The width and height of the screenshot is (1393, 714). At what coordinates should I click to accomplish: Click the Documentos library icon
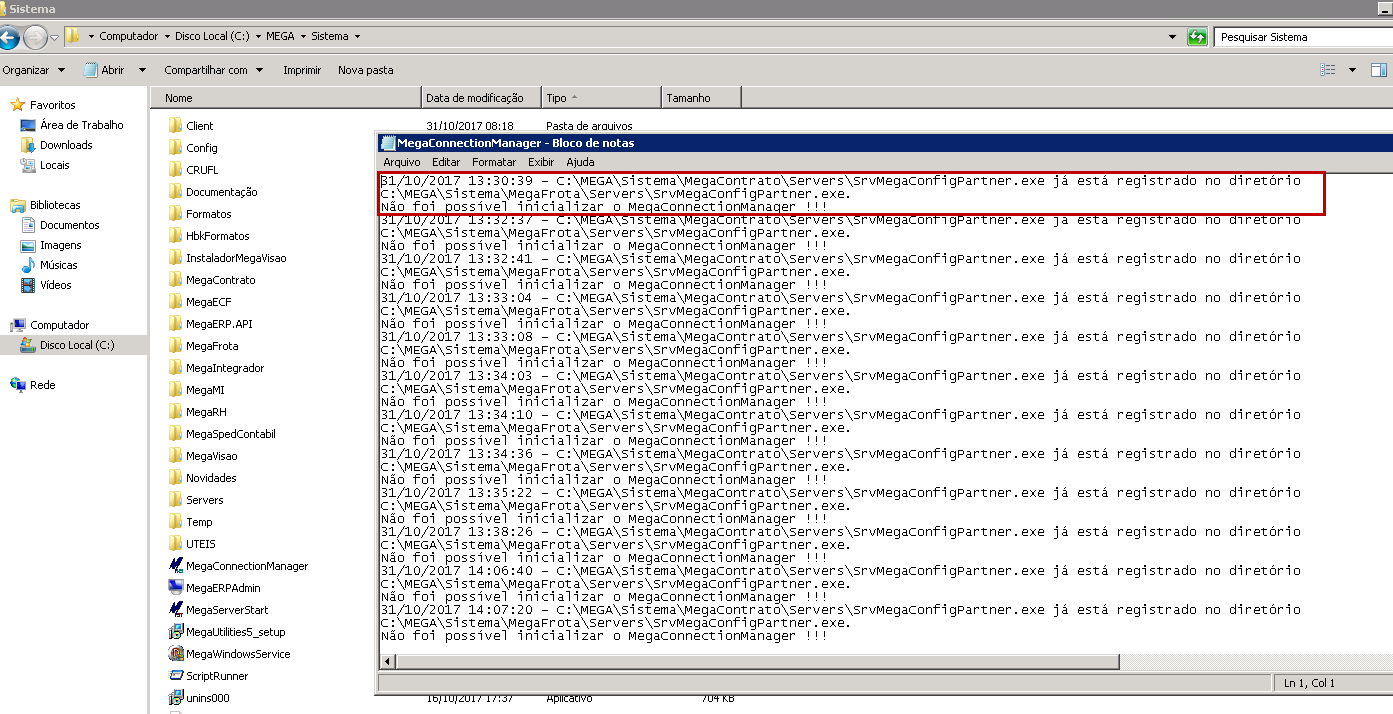pyautogui.click(x=28, y=225)
